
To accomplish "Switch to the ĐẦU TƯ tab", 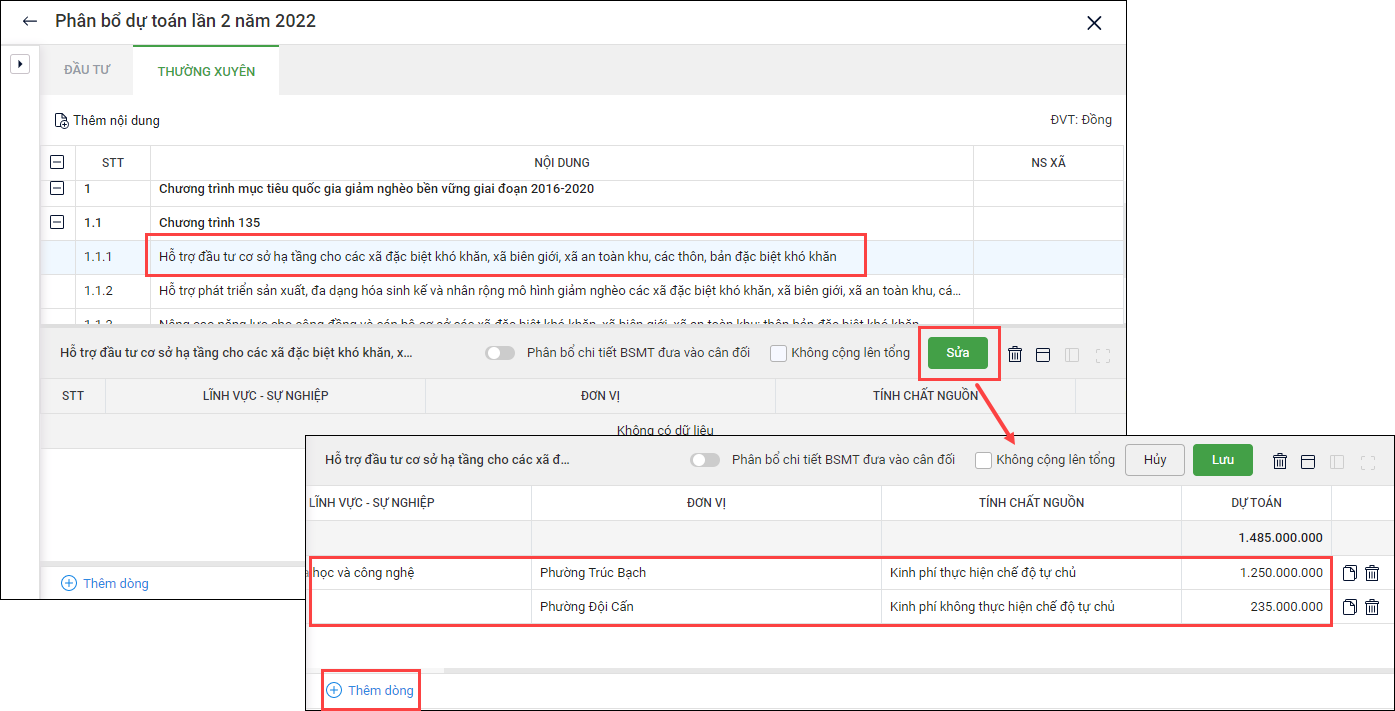I will pyautogui.click(x=86, y=71).
